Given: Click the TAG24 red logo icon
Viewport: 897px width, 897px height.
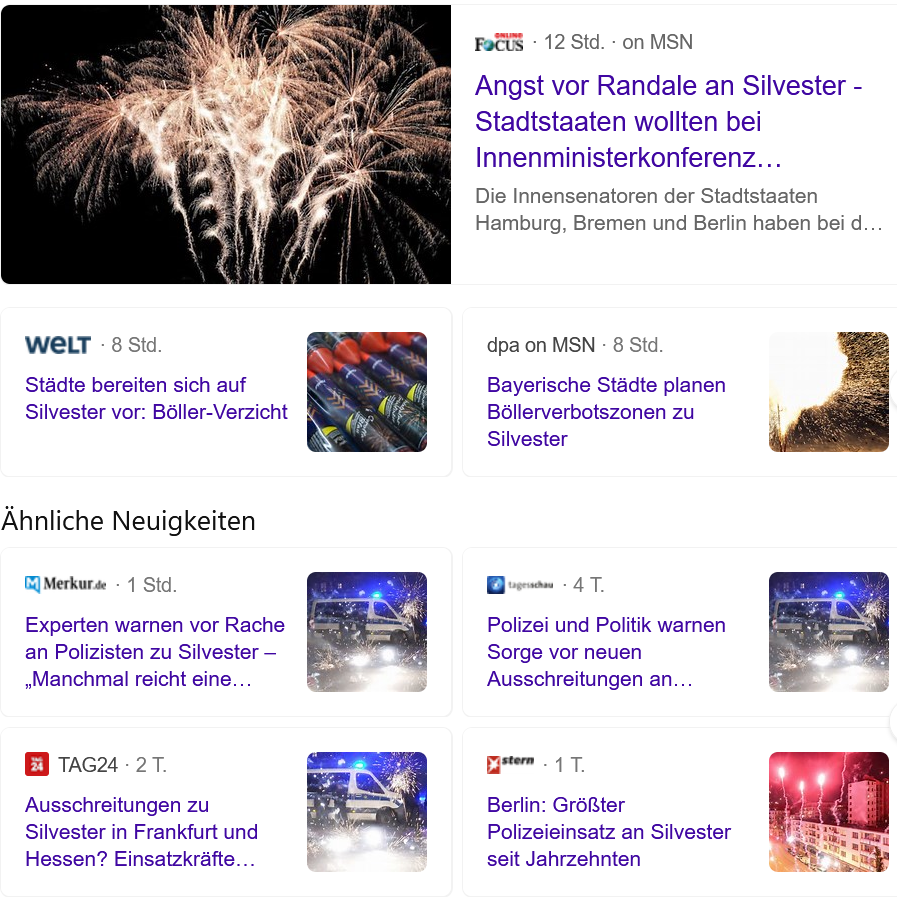Looking at the screenshot, I should (37, 764).
